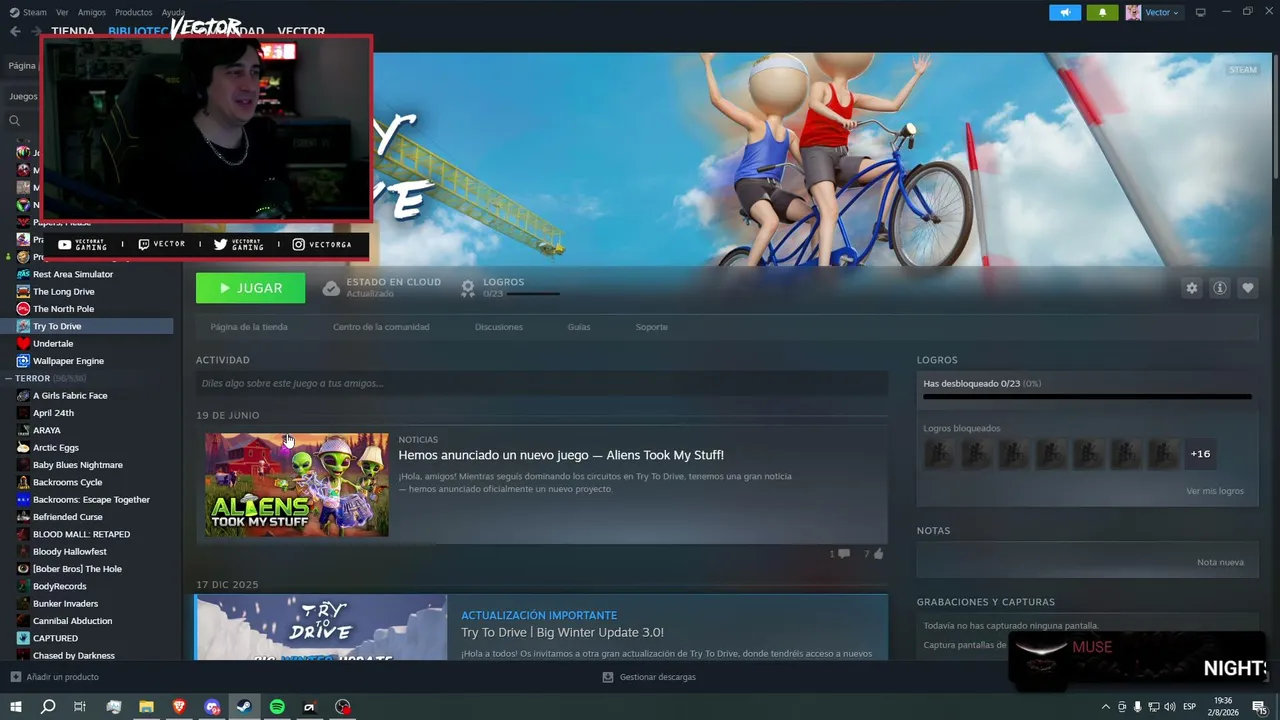Open Centro de la comunidad
Screen dimensions: 1280x720
click(x=381, y=327)
